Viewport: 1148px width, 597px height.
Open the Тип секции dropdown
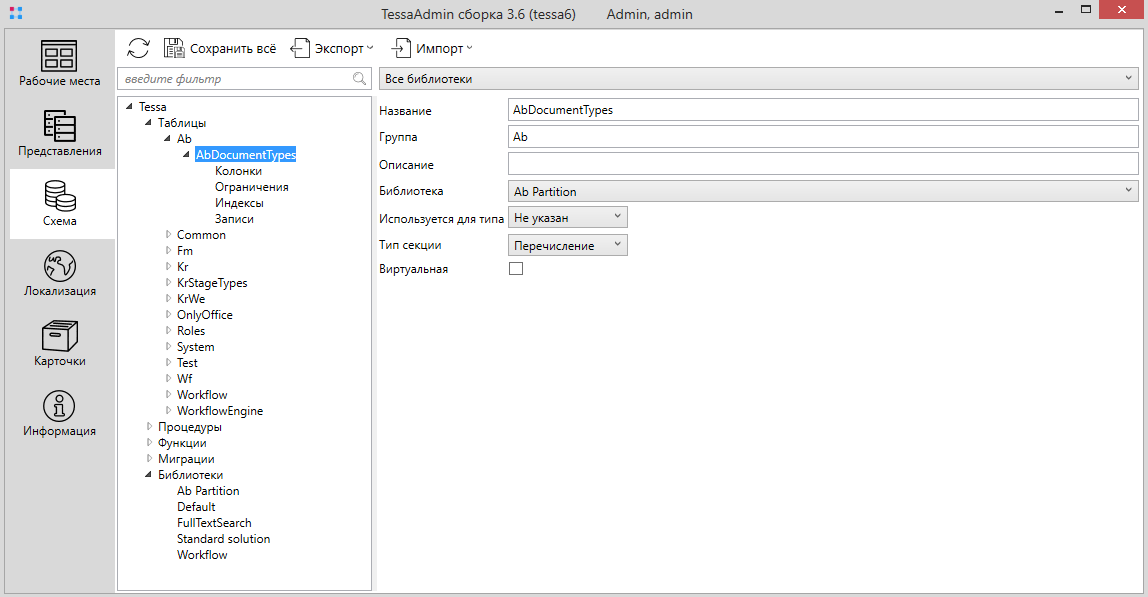[568, 245]
